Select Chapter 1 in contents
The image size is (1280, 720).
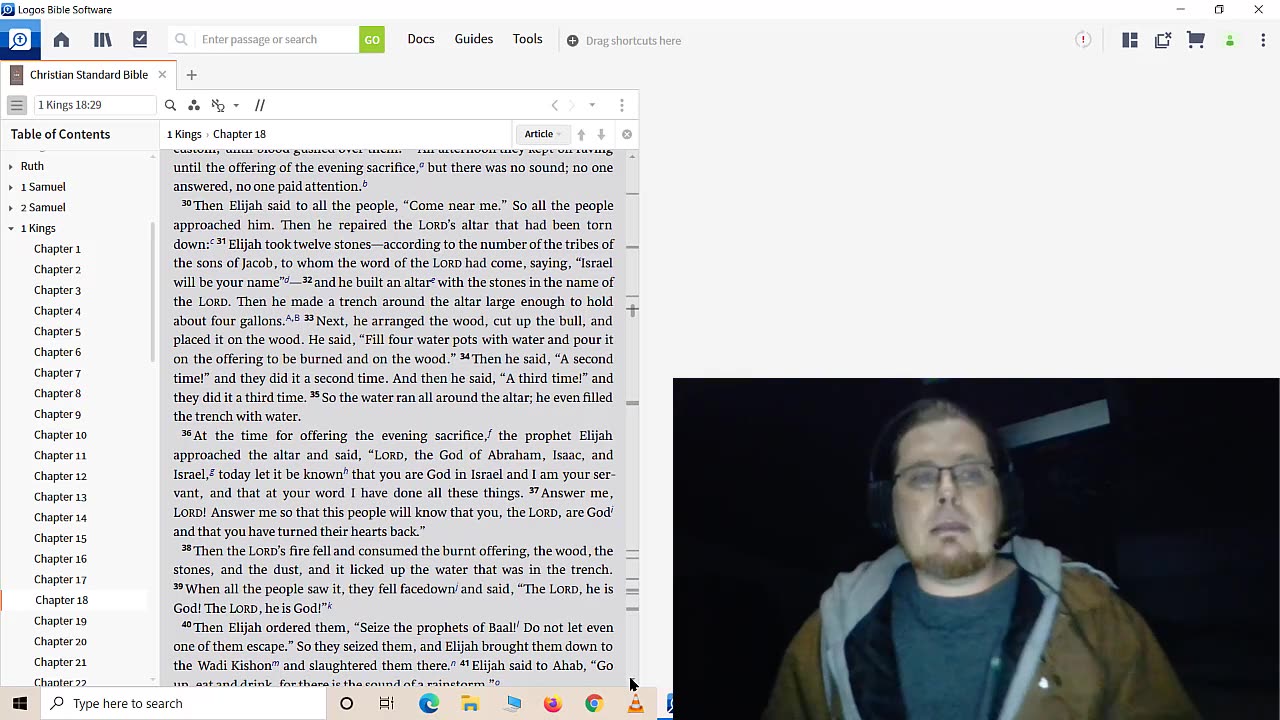(57, 249)
